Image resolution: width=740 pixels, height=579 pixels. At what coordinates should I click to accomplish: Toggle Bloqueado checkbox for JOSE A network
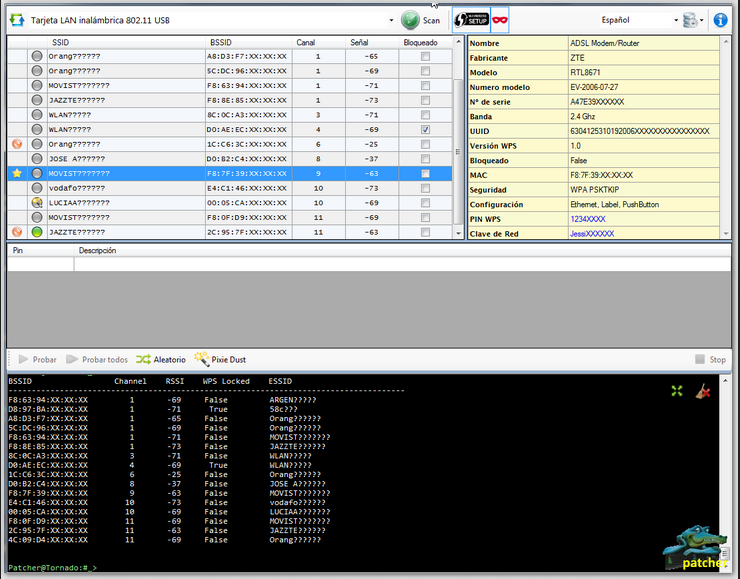425,159
